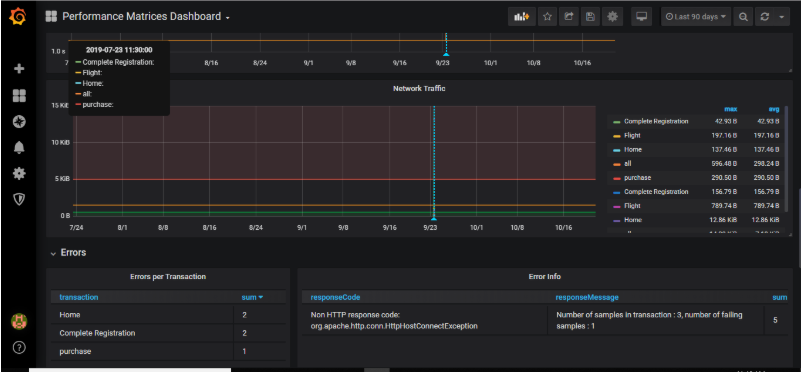
Task: Open Grafana home logo
Action: click(x=17, y=17)
